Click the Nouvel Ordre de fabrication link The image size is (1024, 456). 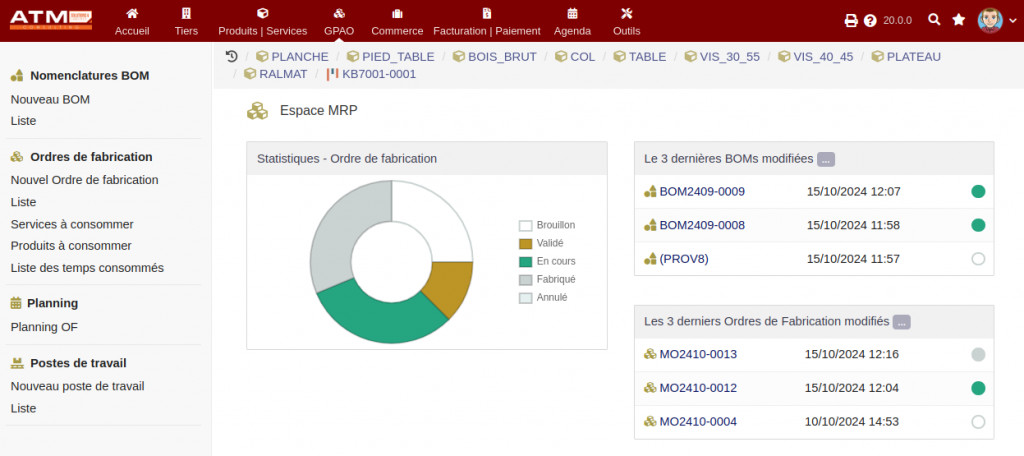click(x=84, y=180)
